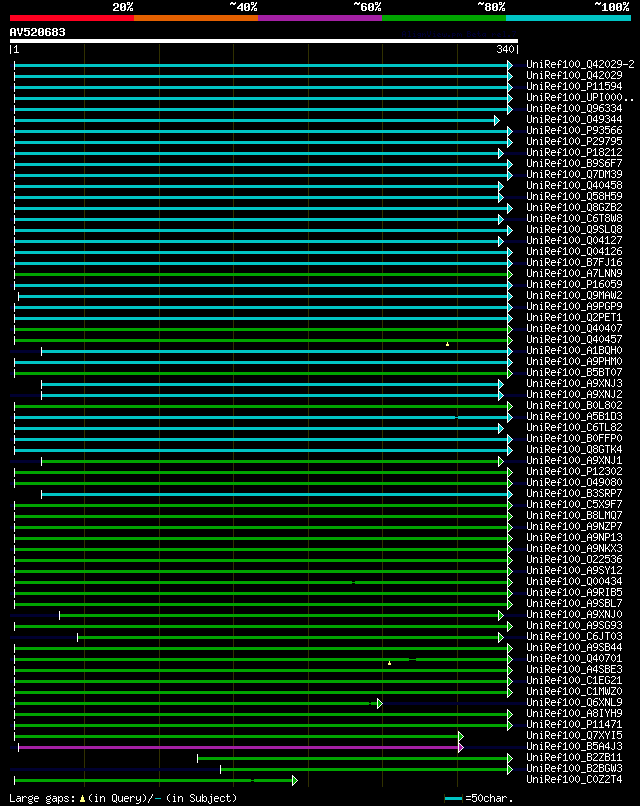Click the green alignment bar for C0Z2T4
Image resolution: width=640 pixels, height=806 pixels.
153,780
